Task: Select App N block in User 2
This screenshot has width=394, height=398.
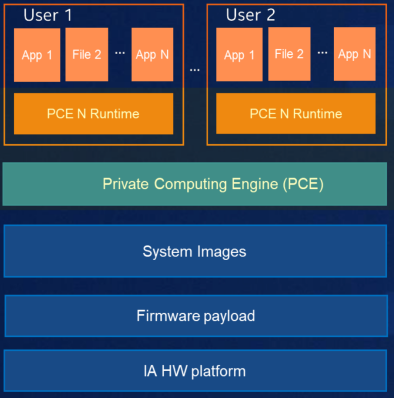Action: tap(355, 54)
